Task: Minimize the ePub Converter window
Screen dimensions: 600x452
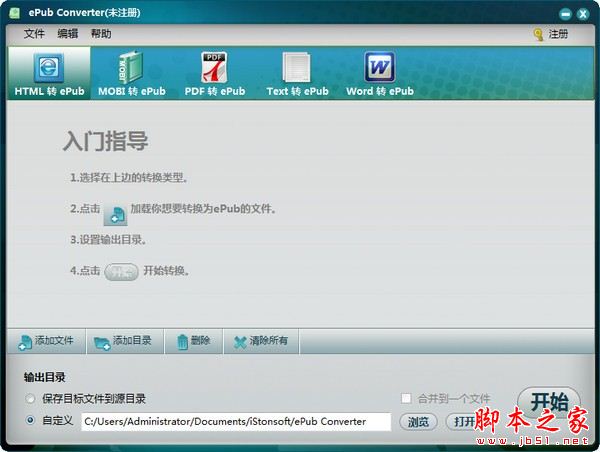Action: tap(565, 14)
